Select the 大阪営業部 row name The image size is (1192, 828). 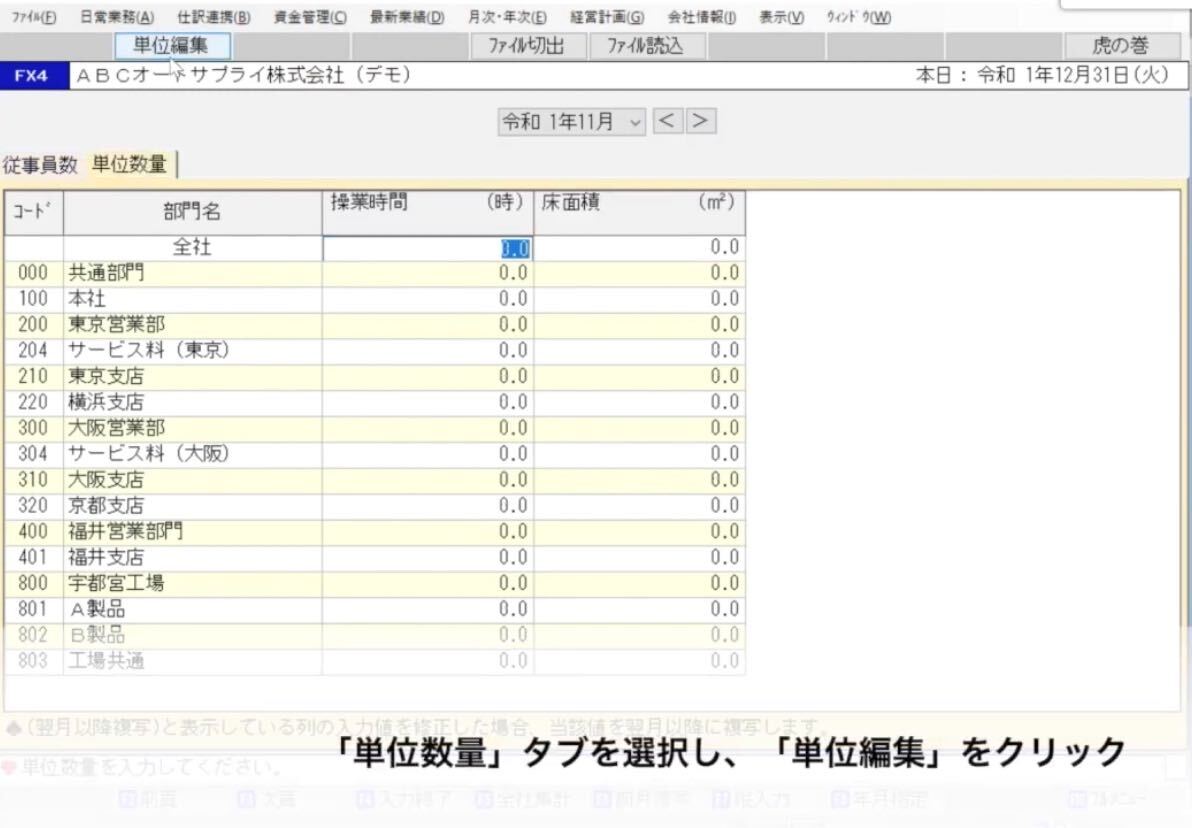click(x=192, y=429)
